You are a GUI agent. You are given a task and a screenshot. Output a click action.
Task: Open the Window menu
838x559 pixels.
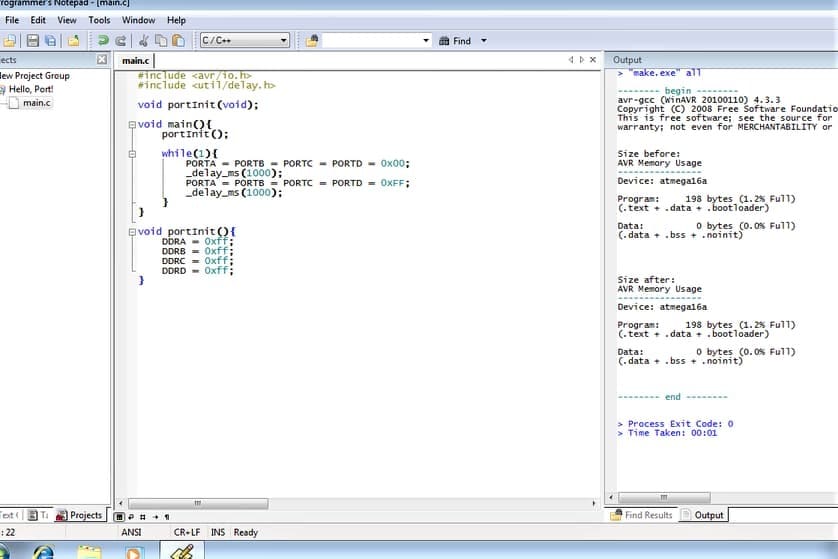point(138,20)
